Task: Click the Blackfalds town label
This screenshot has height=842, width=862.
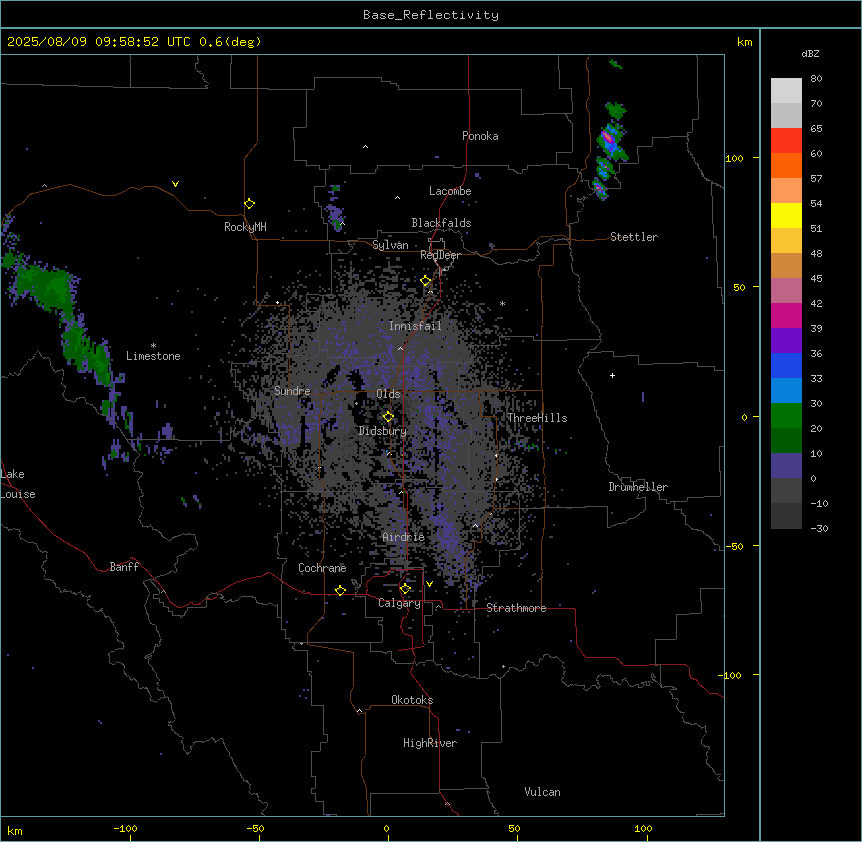Action: click(x=441, y=223)
